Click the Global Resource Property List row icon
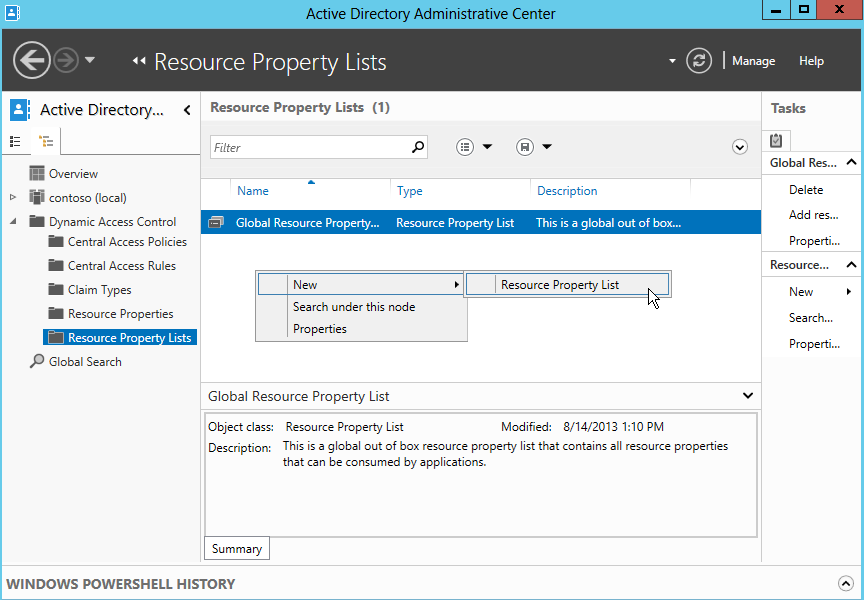 click(x=217, y=223)
